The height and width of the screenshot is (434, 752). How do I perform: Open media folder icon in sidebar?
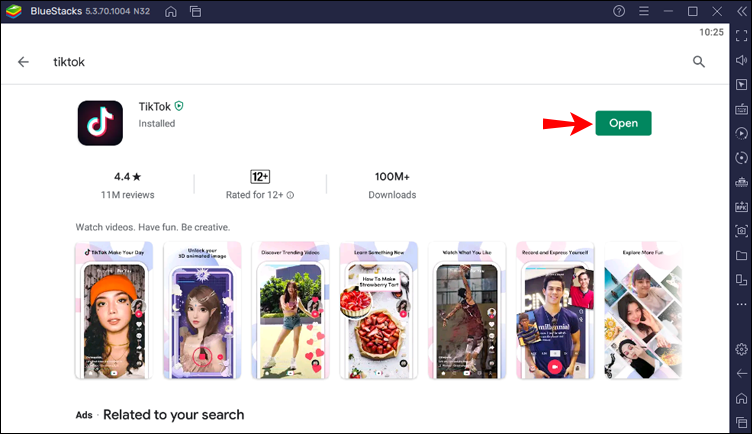click(x=741, y=255)
